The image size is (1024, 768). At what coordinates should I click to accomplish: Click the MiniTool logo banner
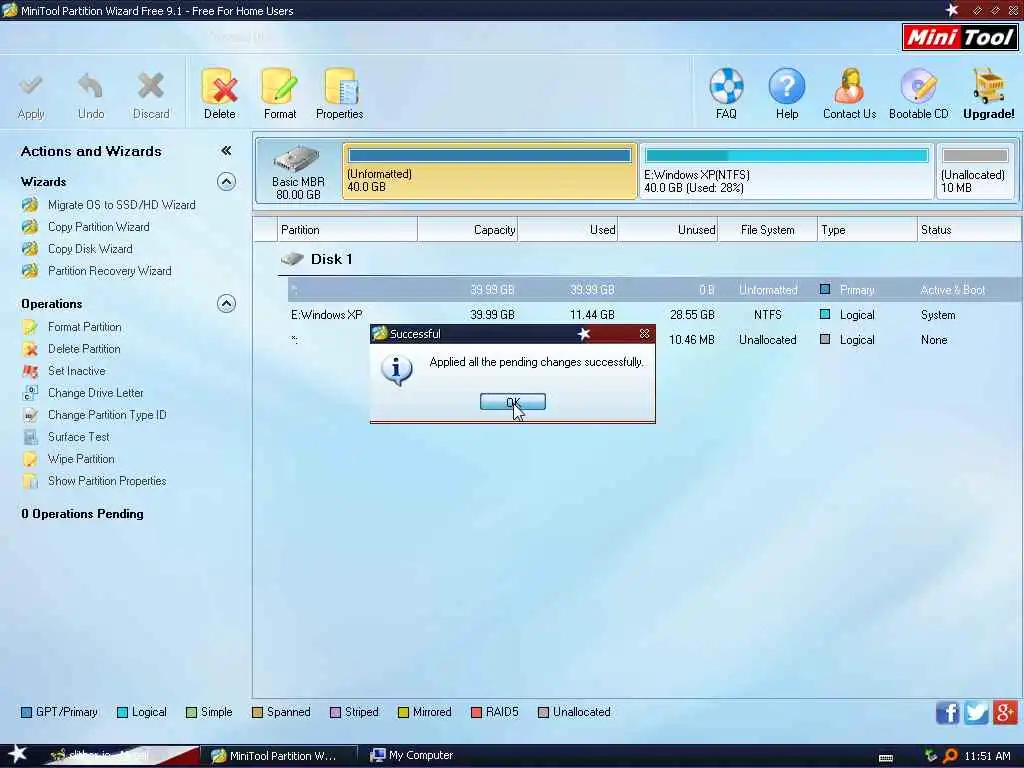[x=959, y=37]
